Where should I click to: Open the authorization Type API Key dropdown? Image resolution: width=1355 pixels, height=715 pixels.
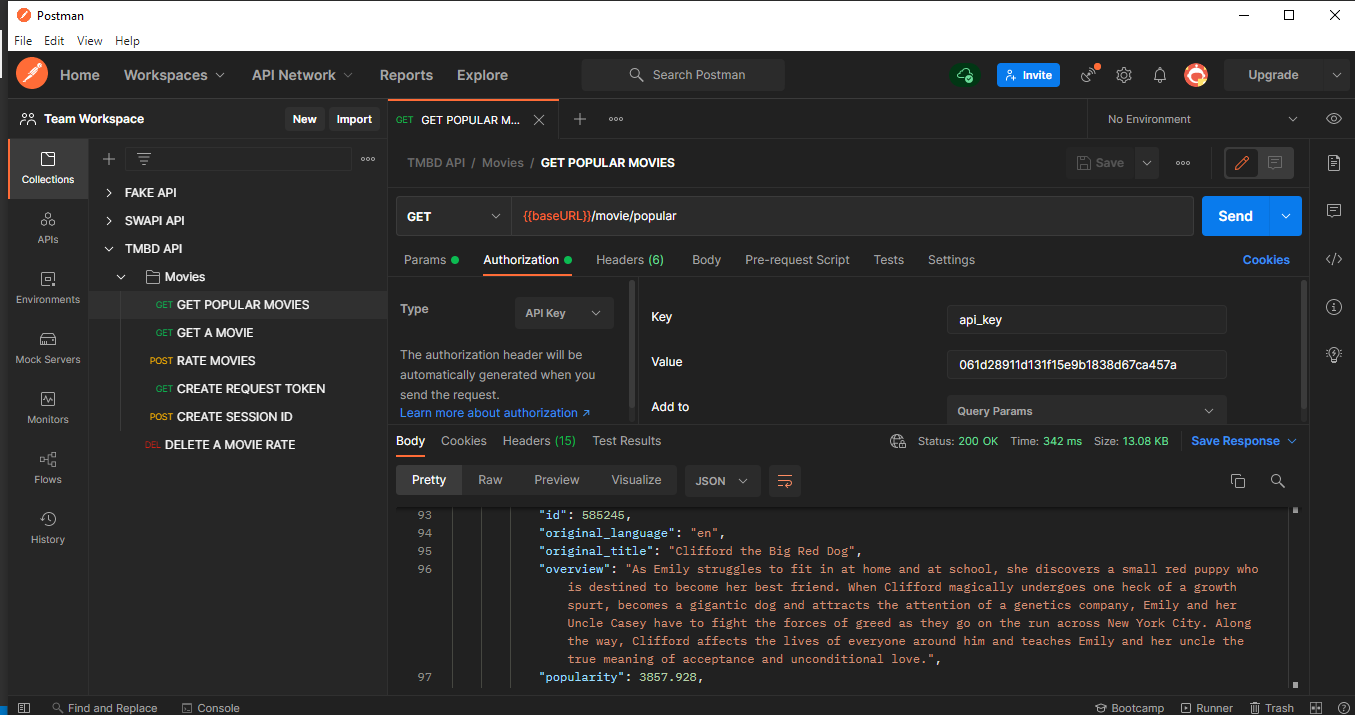click(564, 313)
